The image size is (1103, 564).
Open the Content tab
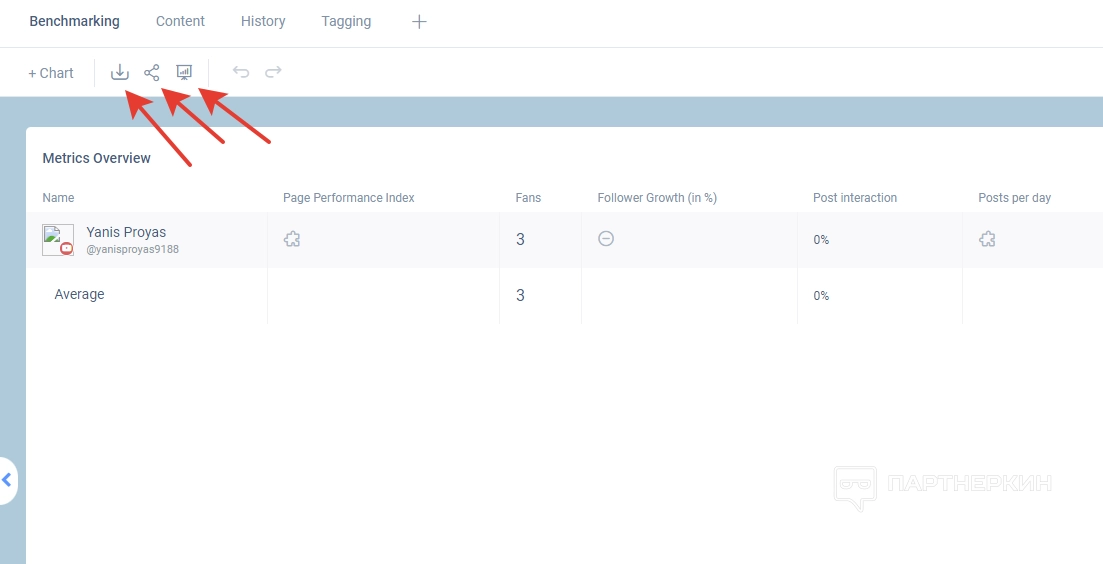180,21
